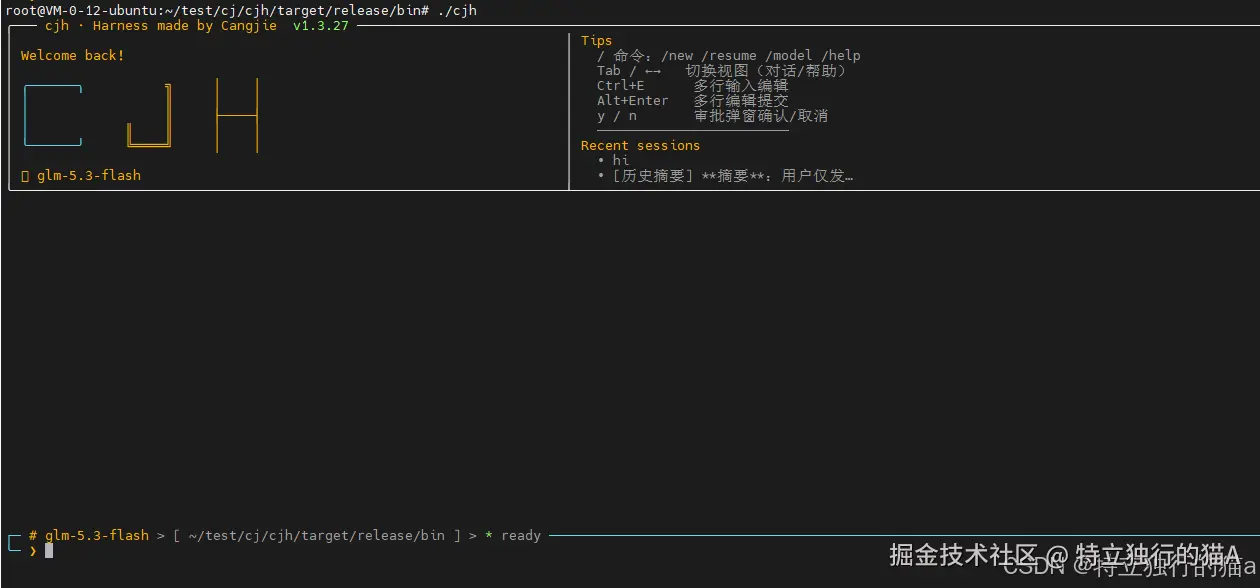This screenshot has width=1260, height=588.
Task: Select the /model command in Tips
Action: (790, 56)
